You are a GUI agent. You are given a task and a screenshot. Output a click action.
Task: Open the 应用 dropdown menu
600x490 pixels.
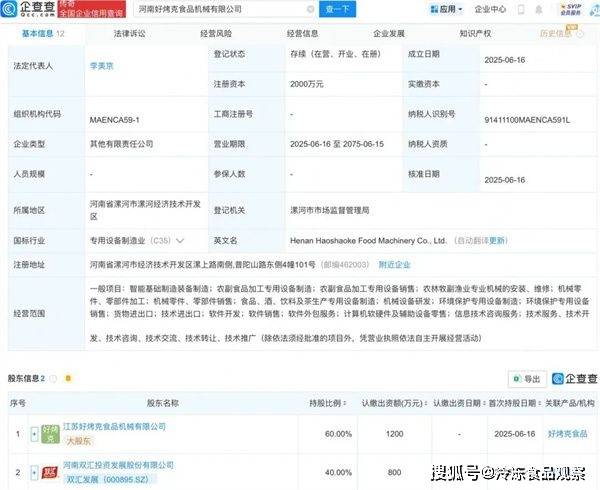(446, 9)
